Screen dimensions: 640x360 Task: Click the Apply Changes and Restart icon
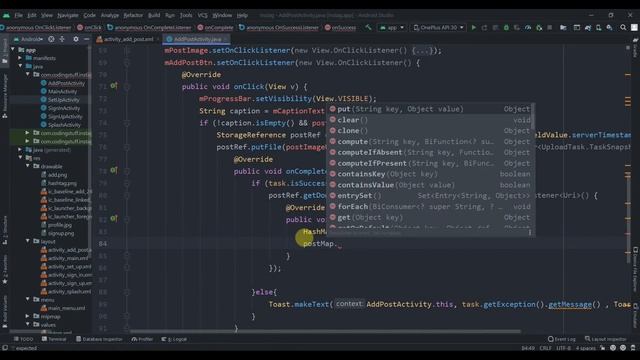click(x=484, y=27)
